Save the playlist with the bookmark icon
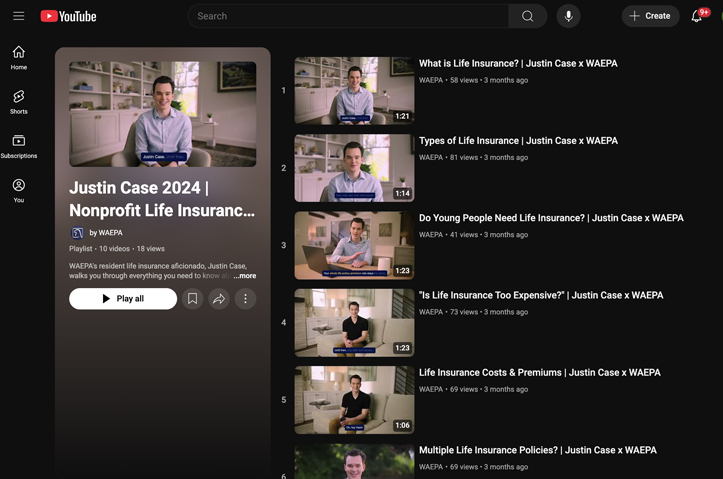 192,299
